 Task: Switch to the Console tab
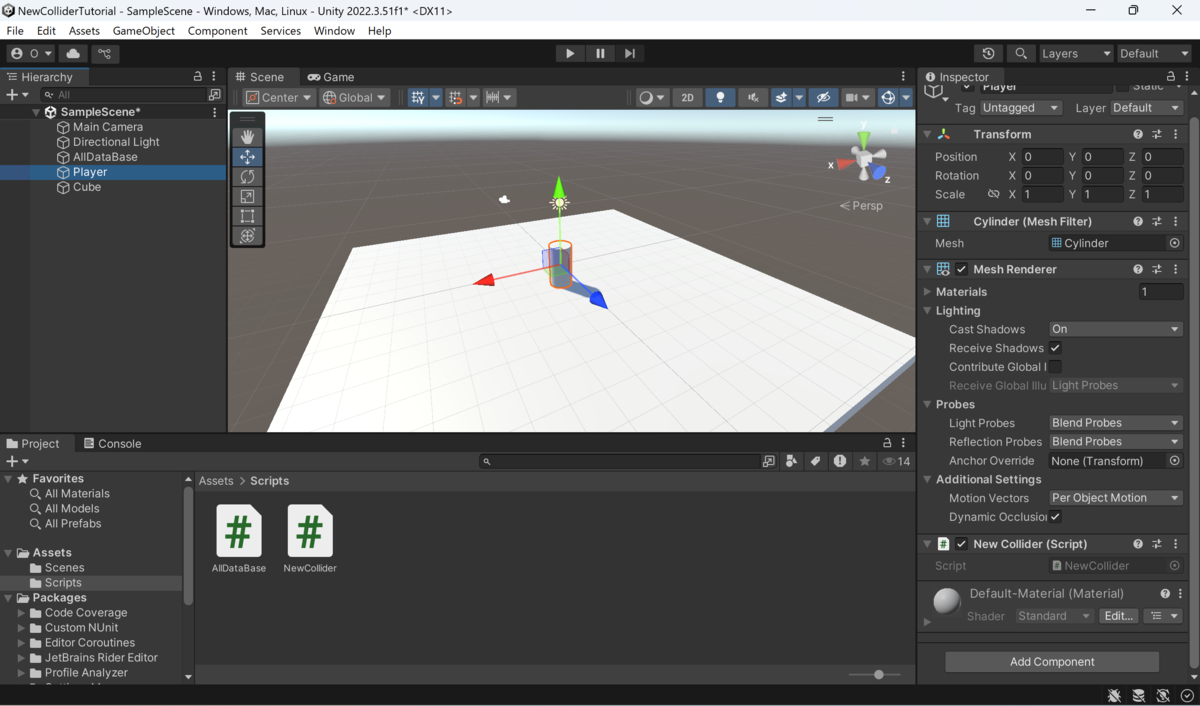coord(112,444)
